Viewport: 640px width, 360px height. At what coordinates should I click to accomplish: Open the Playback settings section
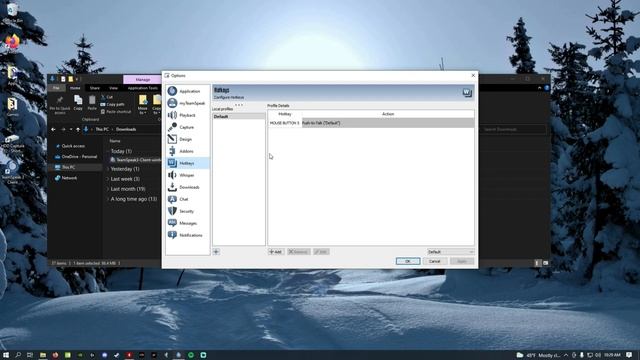click(x=188, y=115)
